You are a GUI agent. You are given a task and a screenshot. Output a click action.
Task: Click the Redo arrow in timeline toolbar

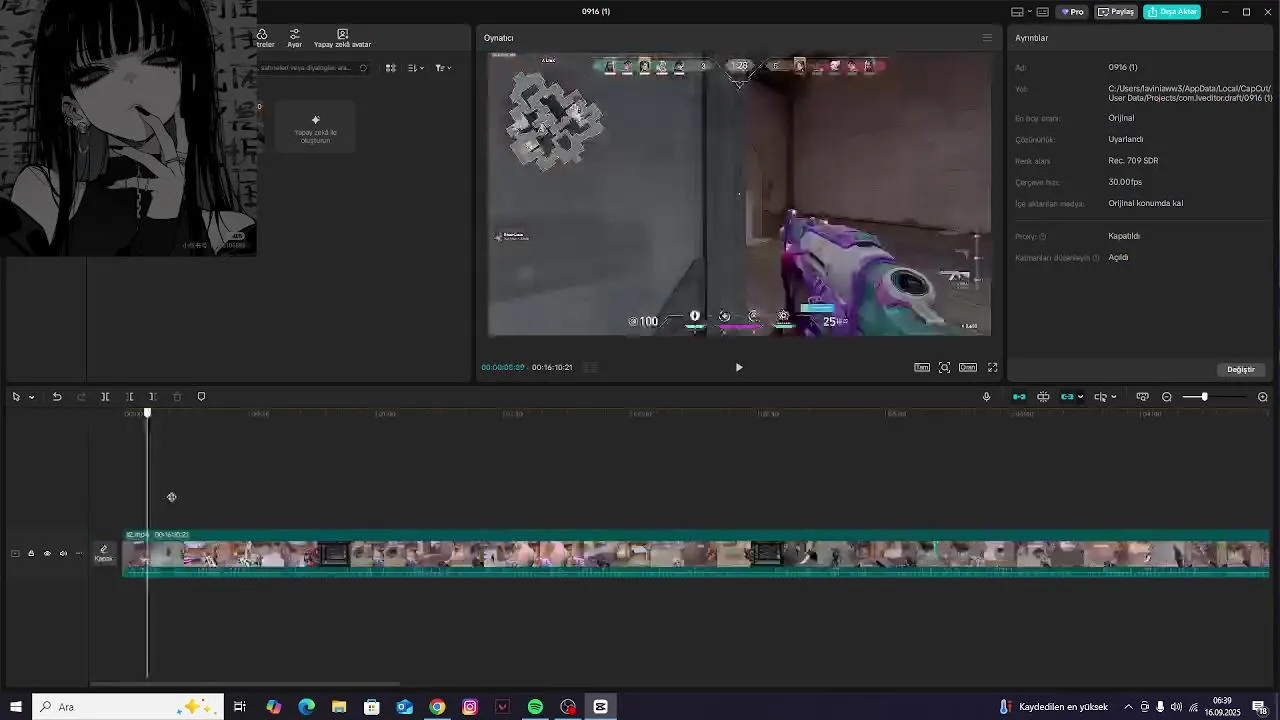(81, 397)
